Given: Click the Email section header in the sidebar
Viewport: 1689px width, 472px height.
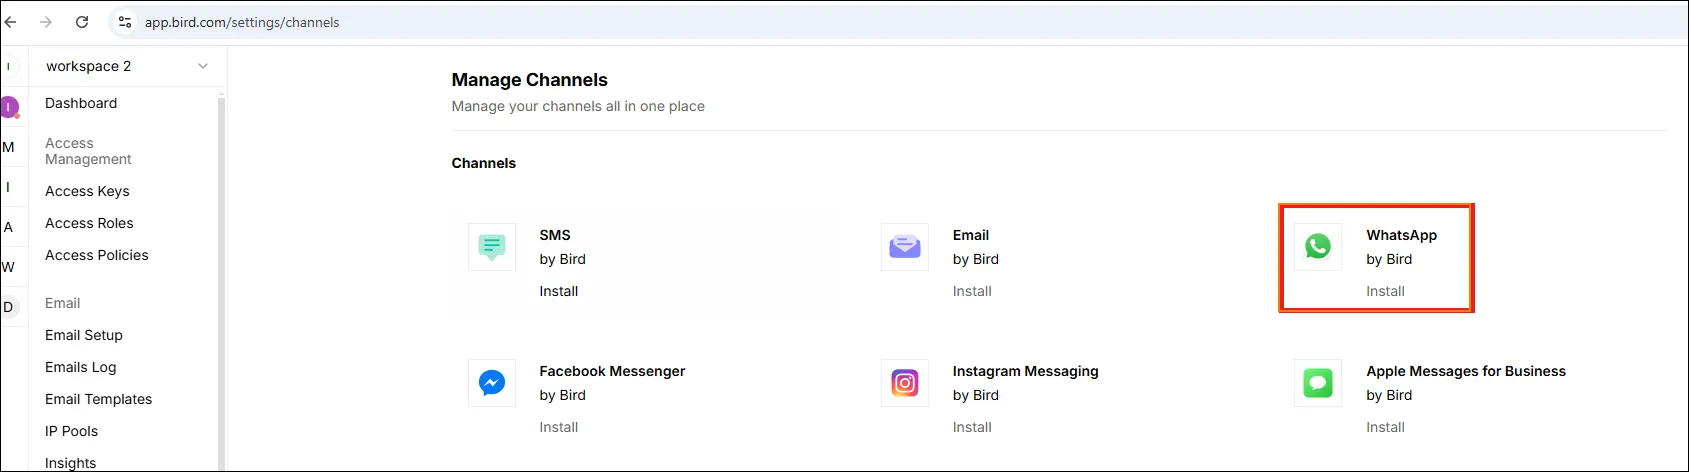Looking at the screenshot, I should (x=62, y=303).
